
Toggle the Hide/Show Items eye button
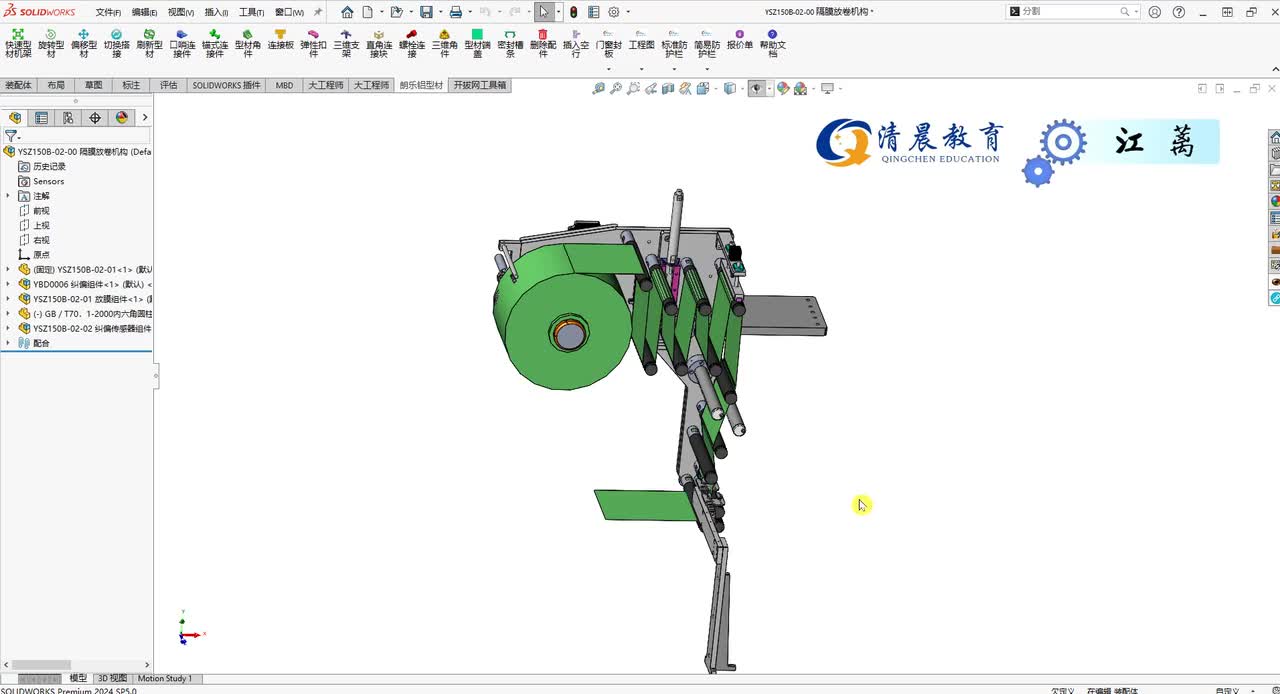pyautogui.click(x=756, y=88)
